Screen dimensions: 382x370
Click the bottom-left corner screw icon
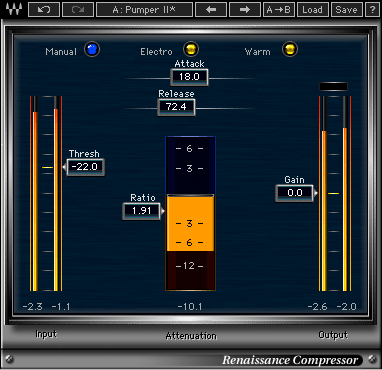[x=10, y=359]
